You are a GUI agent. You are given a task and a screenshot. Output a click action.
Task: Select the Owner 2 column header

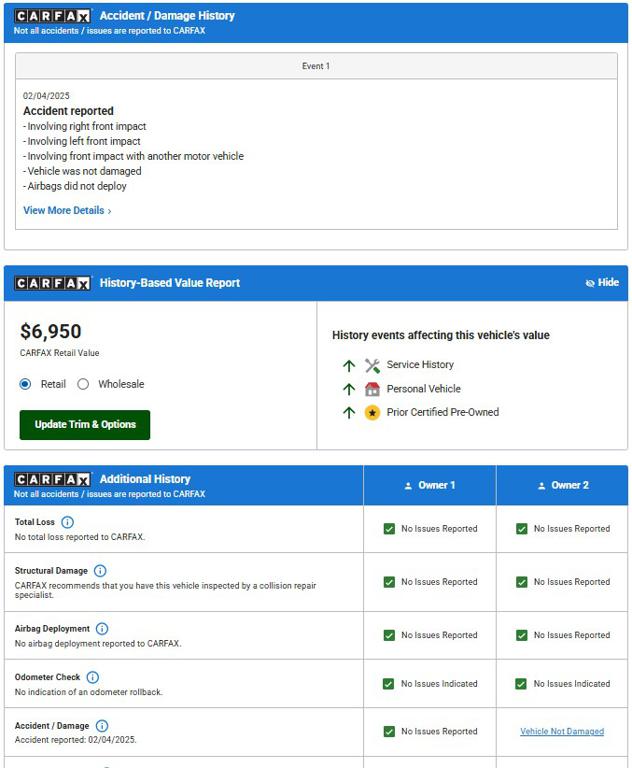click(x=562, y=485)
